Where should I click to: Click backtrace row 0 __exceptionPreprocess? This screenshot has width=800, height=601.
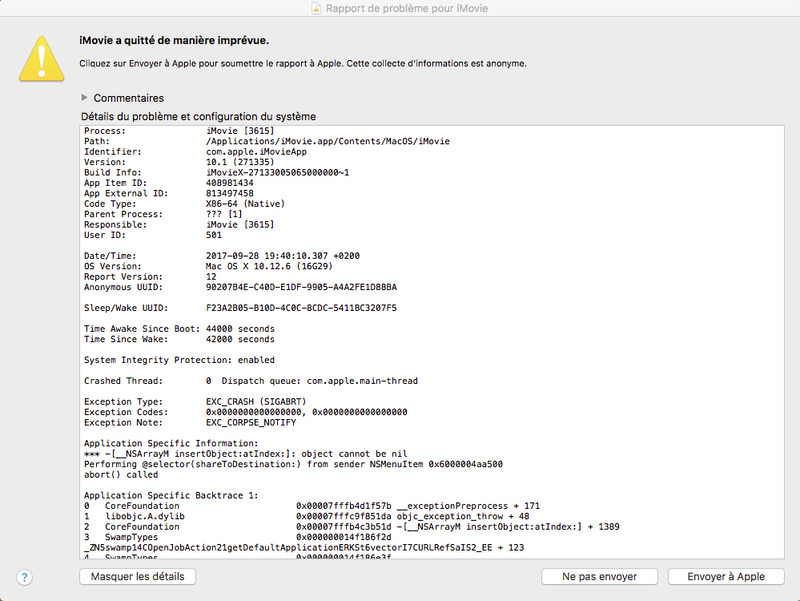(312, 506)
